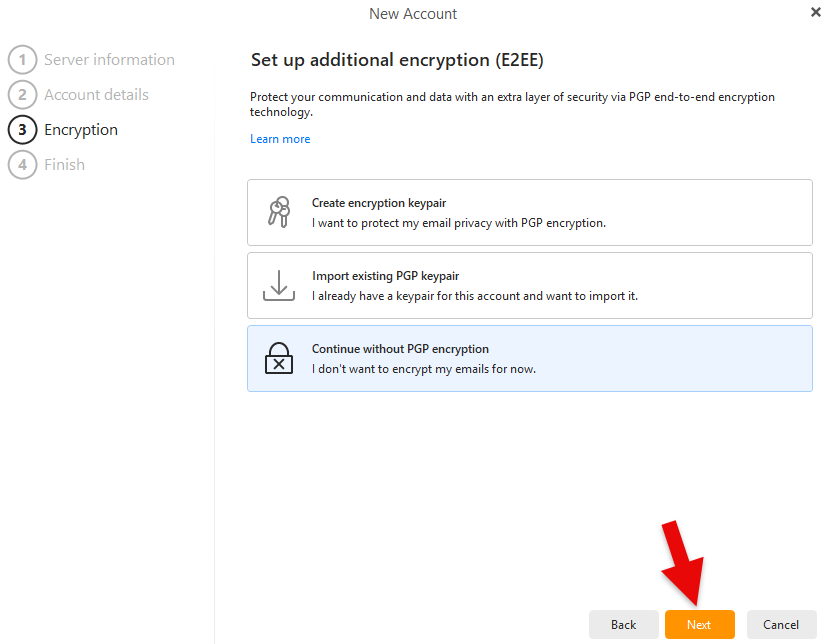Click the crossed padlock icon
The height and width of the screenshot is (644, 826).
pyautogui.click(x=279, y=358)
